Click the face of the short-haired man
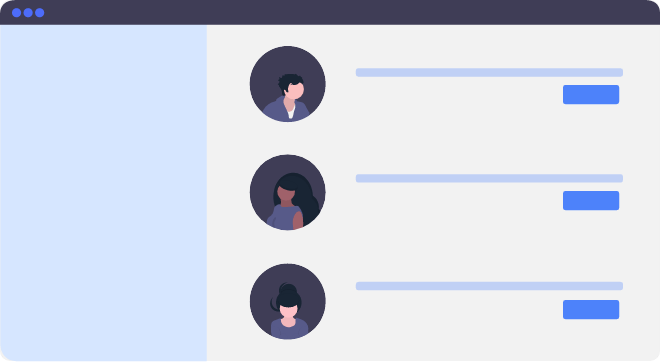The image size is (660, 362). click(x=295, y=91)
